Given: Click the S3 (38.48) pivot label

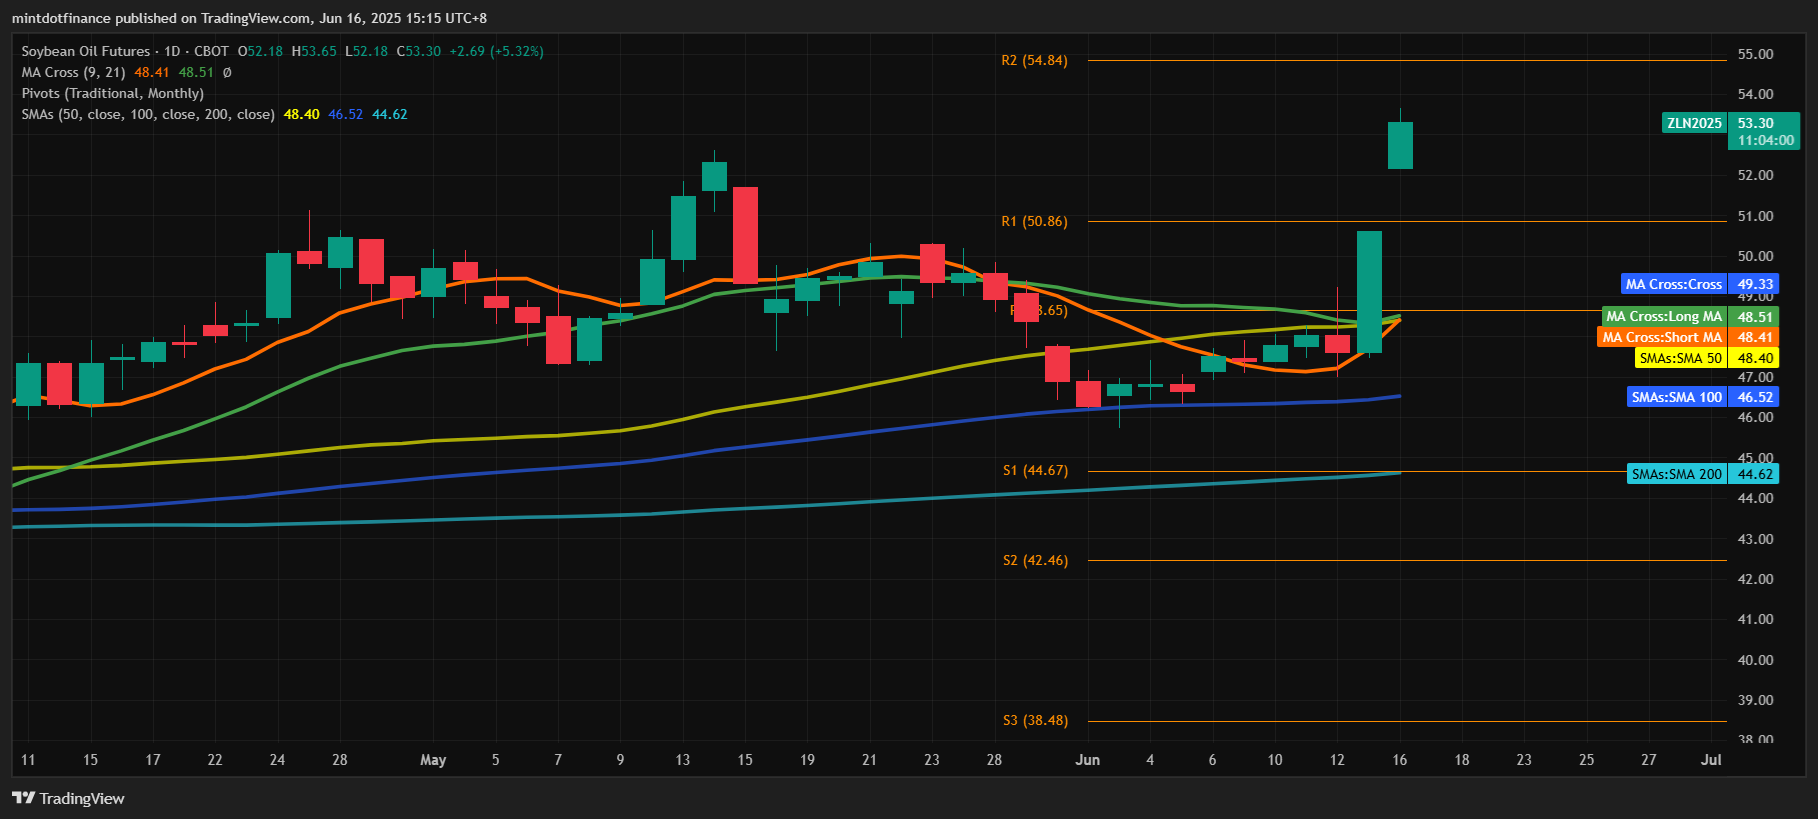Looking at the screenshot, I should (1035, 720).
